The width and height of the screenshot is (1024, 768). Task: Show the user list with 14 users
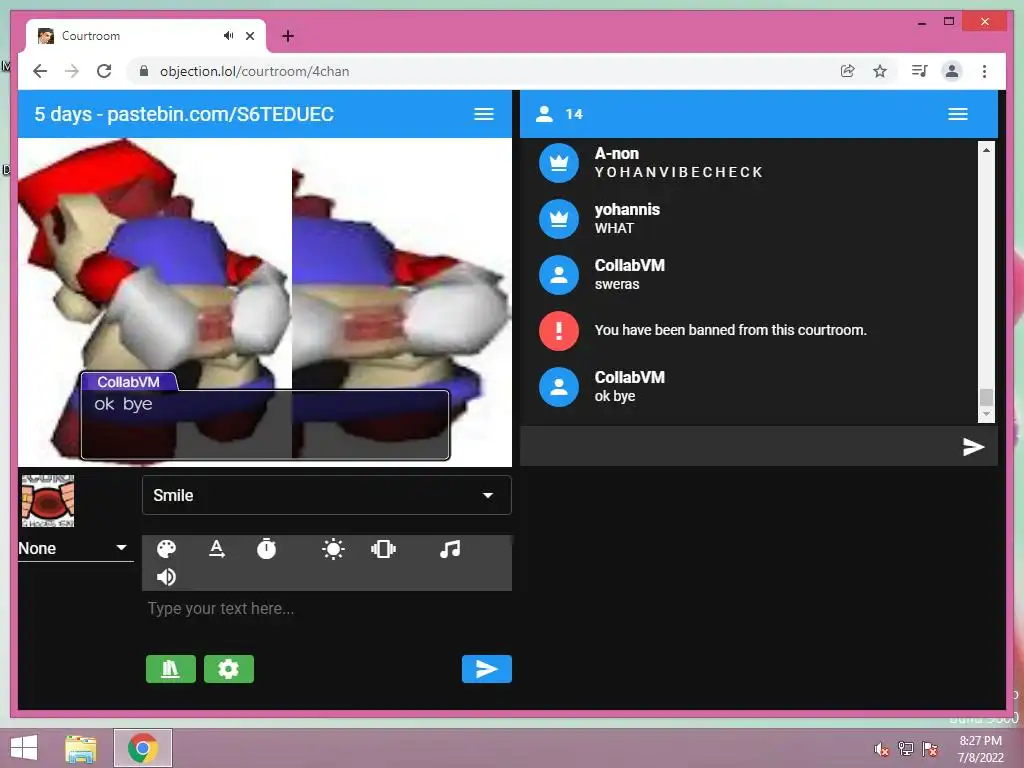point(559,114)
